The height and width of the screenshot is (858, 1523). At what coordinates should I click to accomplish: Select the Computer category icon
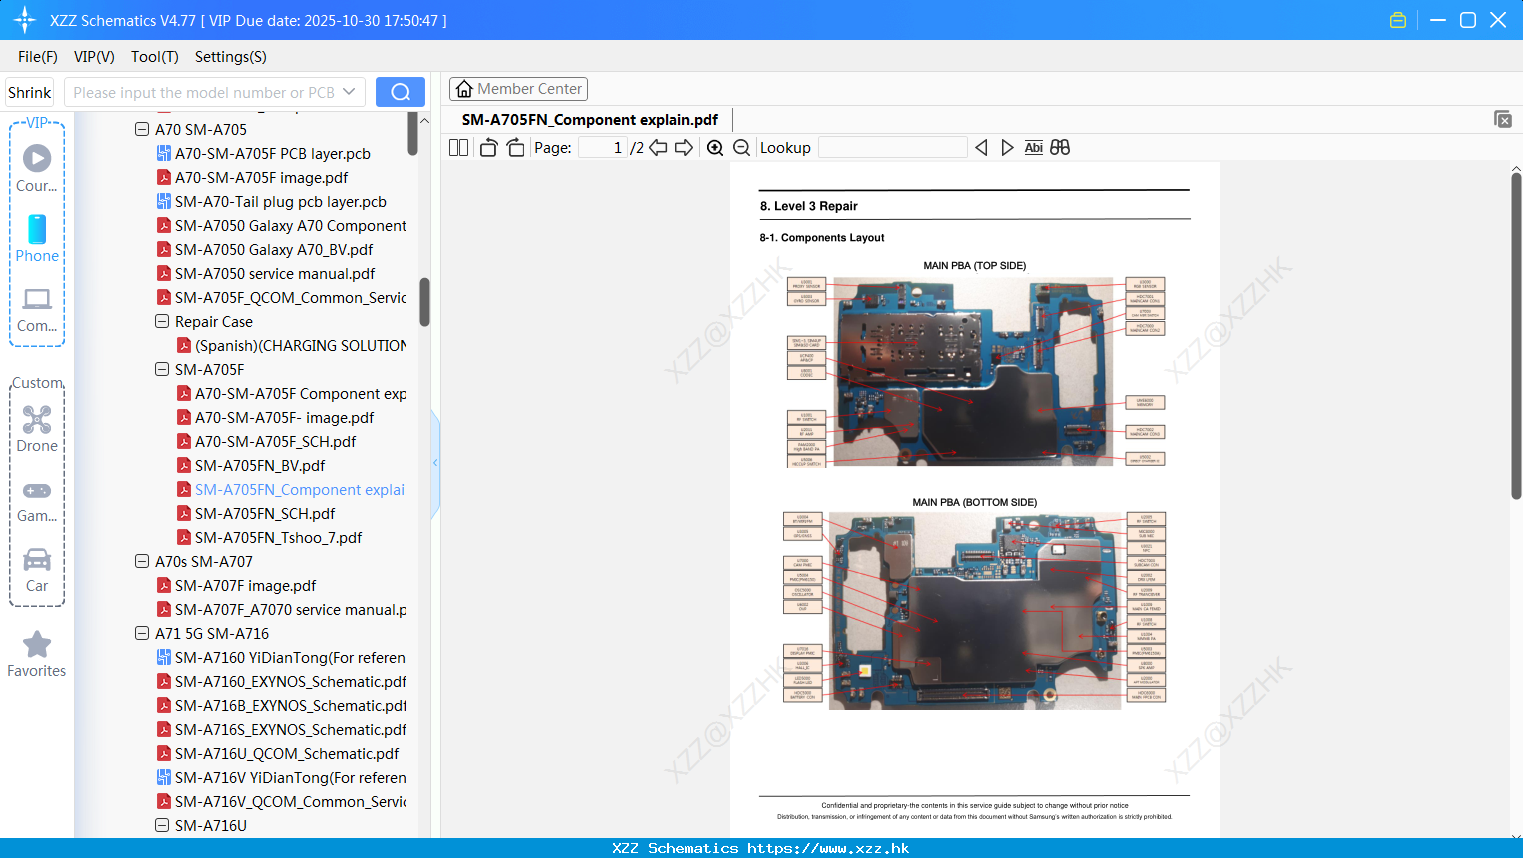pyautogui.click(x=37, y=309)
